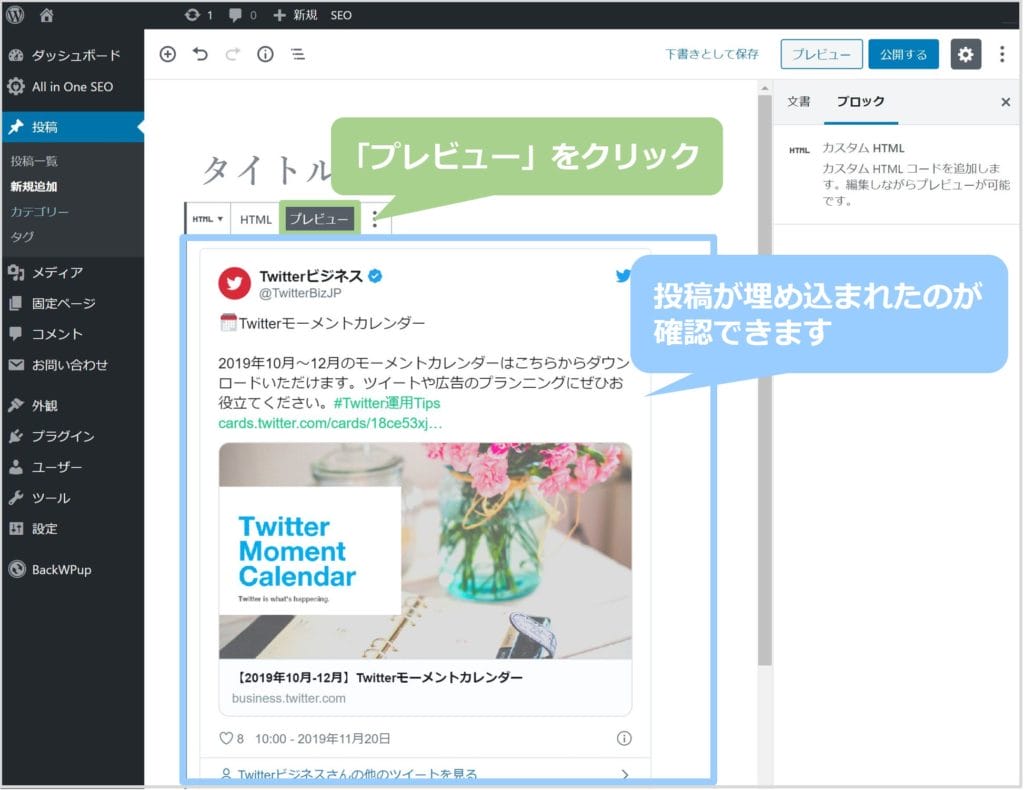
Task: Click the Twitterビジネス account name
Action: [x=311, y=276]
